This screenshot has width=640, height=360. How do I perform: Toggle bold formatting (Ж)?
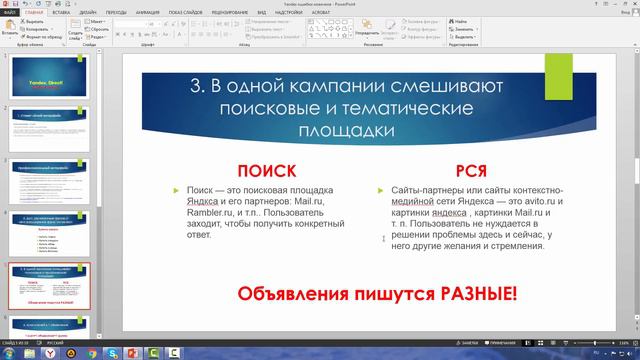tap(118, 35)
